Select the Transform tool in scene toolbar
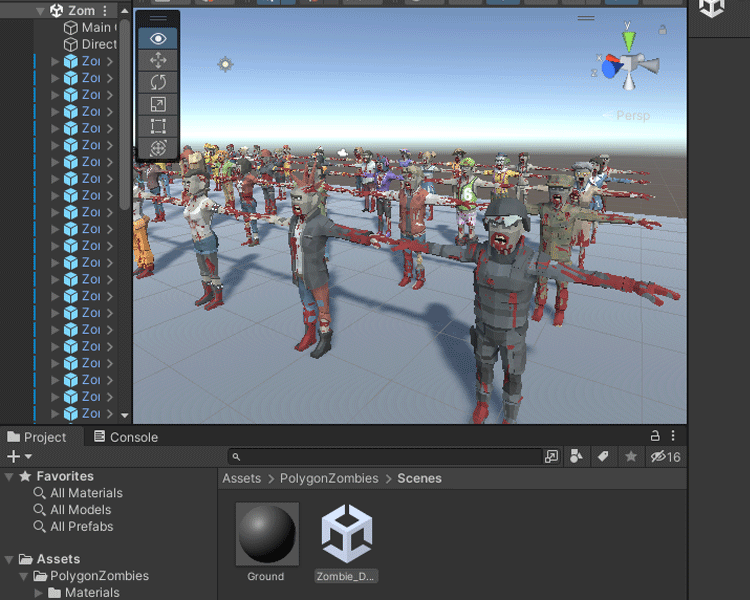750x602 pixels. click(x=158, y=148)
